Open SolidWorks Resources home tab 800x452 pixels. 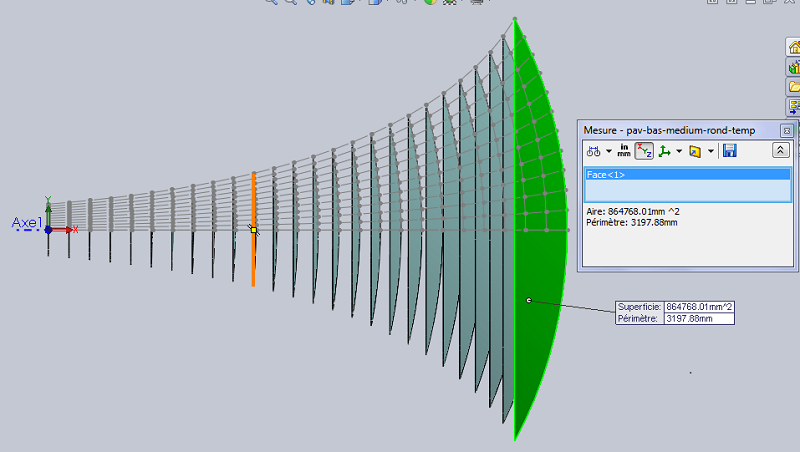click(x=793, y=47)
